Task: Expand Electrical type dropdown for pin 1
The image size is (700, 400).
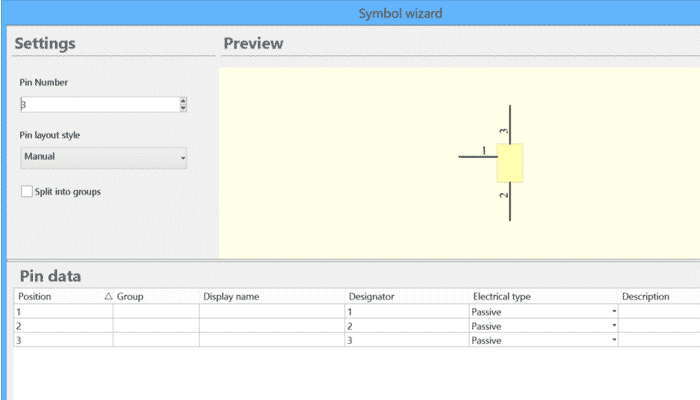Action: (614, 312)
